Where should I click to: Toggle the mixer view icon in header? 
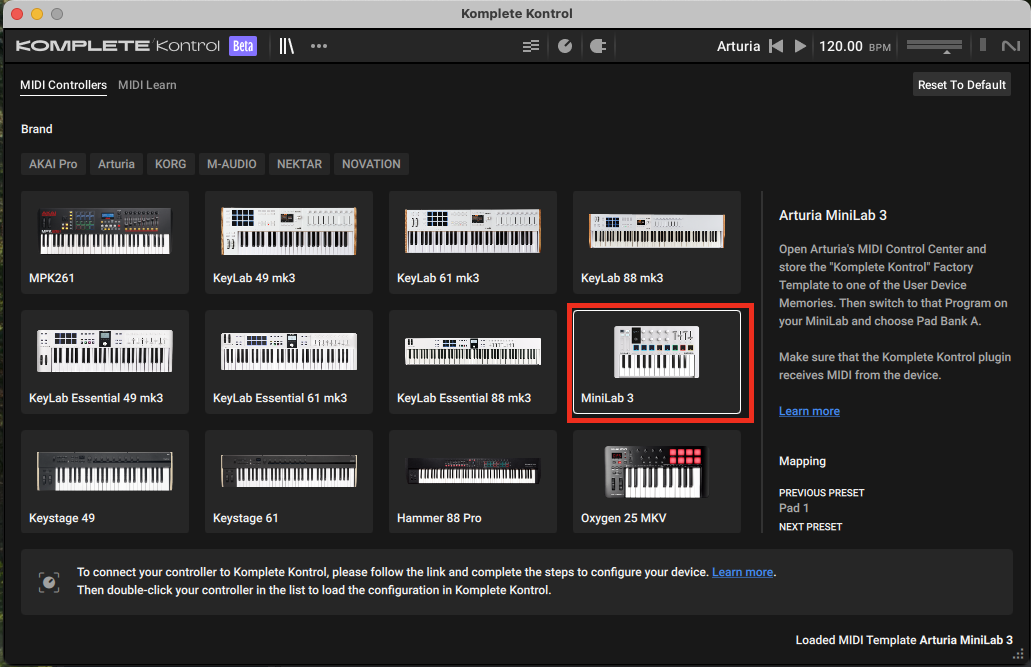(531, 46)
